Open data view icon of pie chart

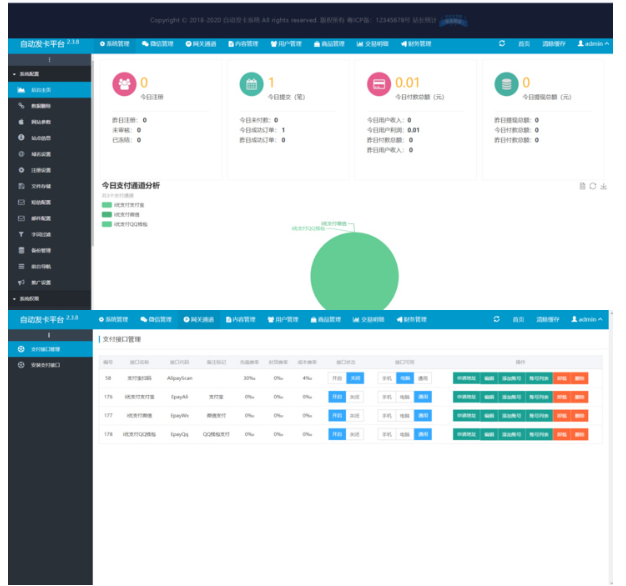tap(582, 186)
